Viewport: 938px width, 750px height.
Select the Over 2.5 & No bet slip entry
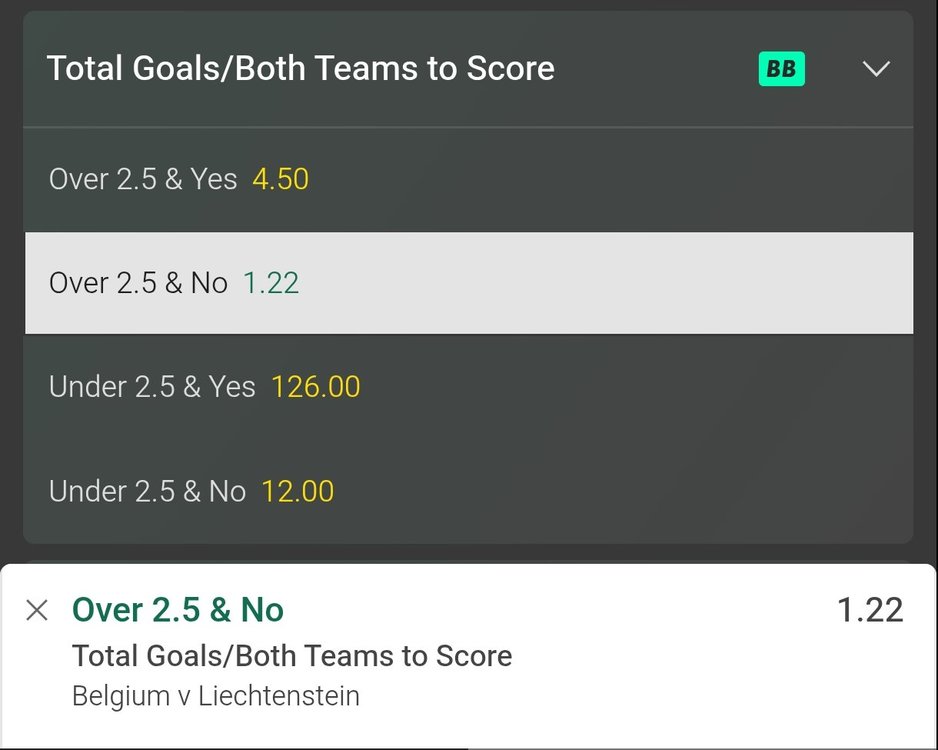(x=177, y=609)
